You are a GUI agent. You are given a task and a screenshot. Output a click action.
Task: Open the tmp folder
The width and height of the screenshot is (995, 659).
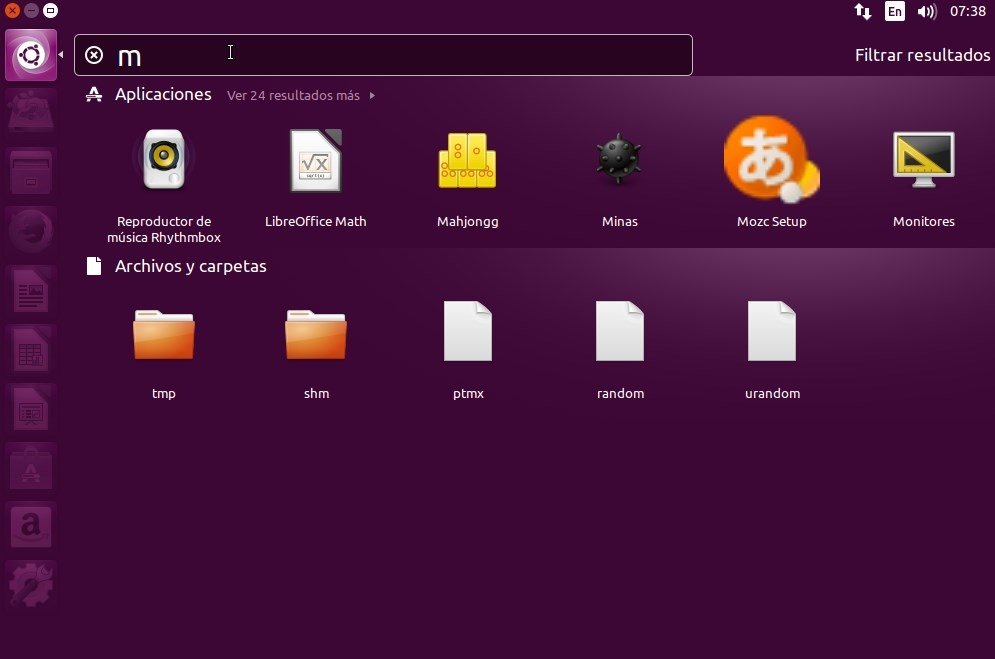pos(164,334)
